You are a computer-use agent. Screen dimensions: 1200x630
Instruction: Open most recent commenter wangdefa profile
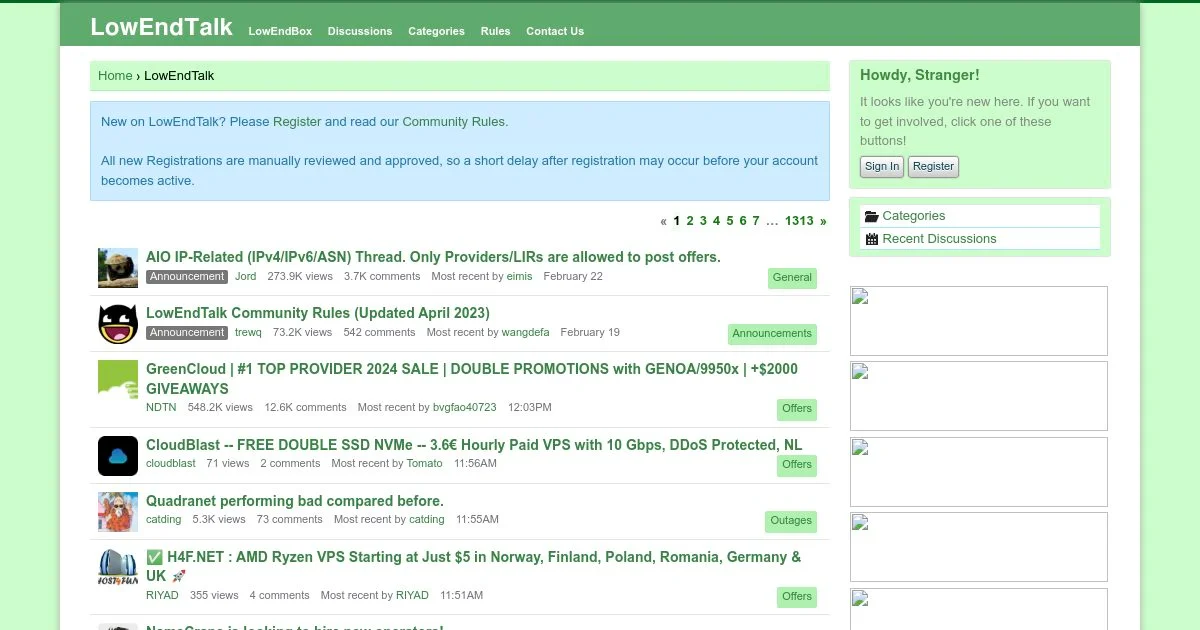pos(525,333)
